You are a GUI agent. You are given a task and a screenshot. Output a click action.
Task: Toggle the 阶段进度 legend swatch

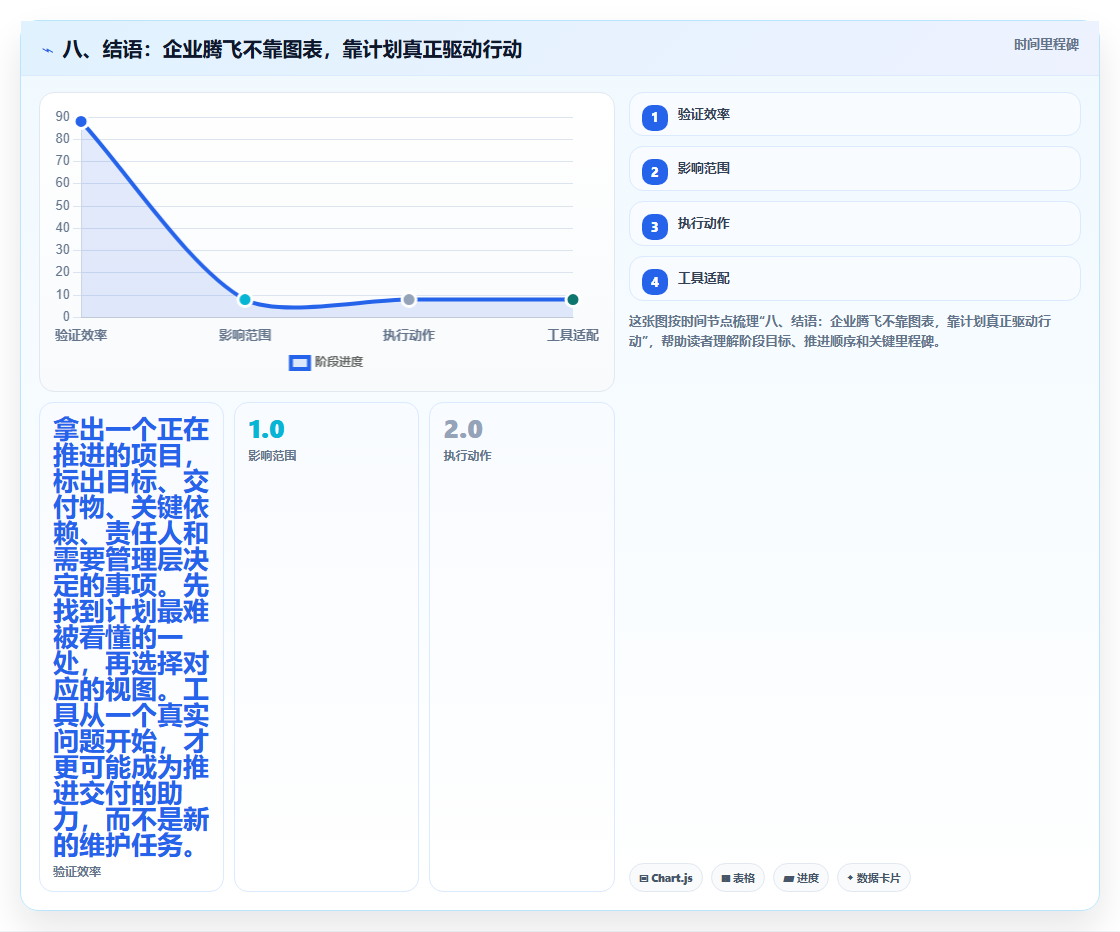(299, 363)
